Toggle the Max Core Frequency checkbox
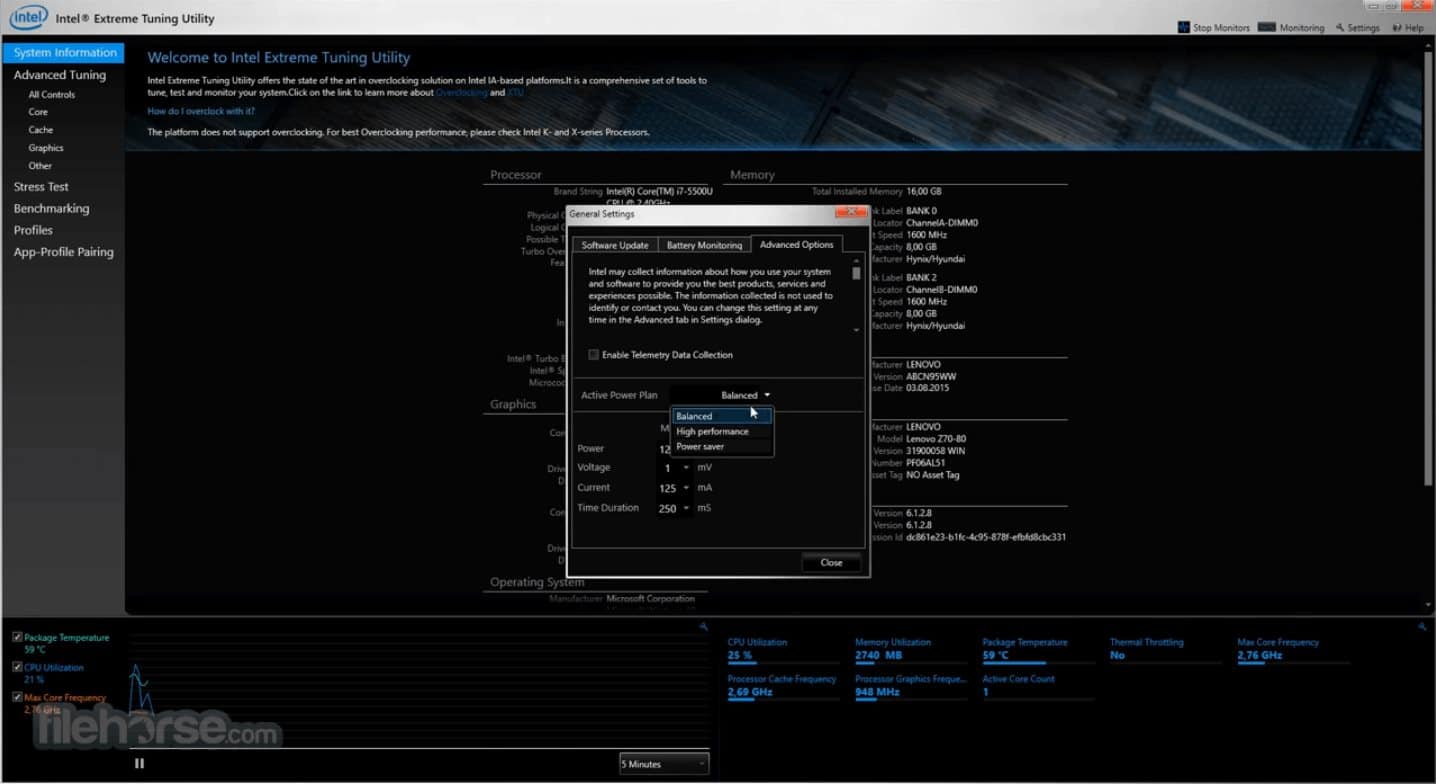This screenshot has height=784, width=1436. point(17,697)
